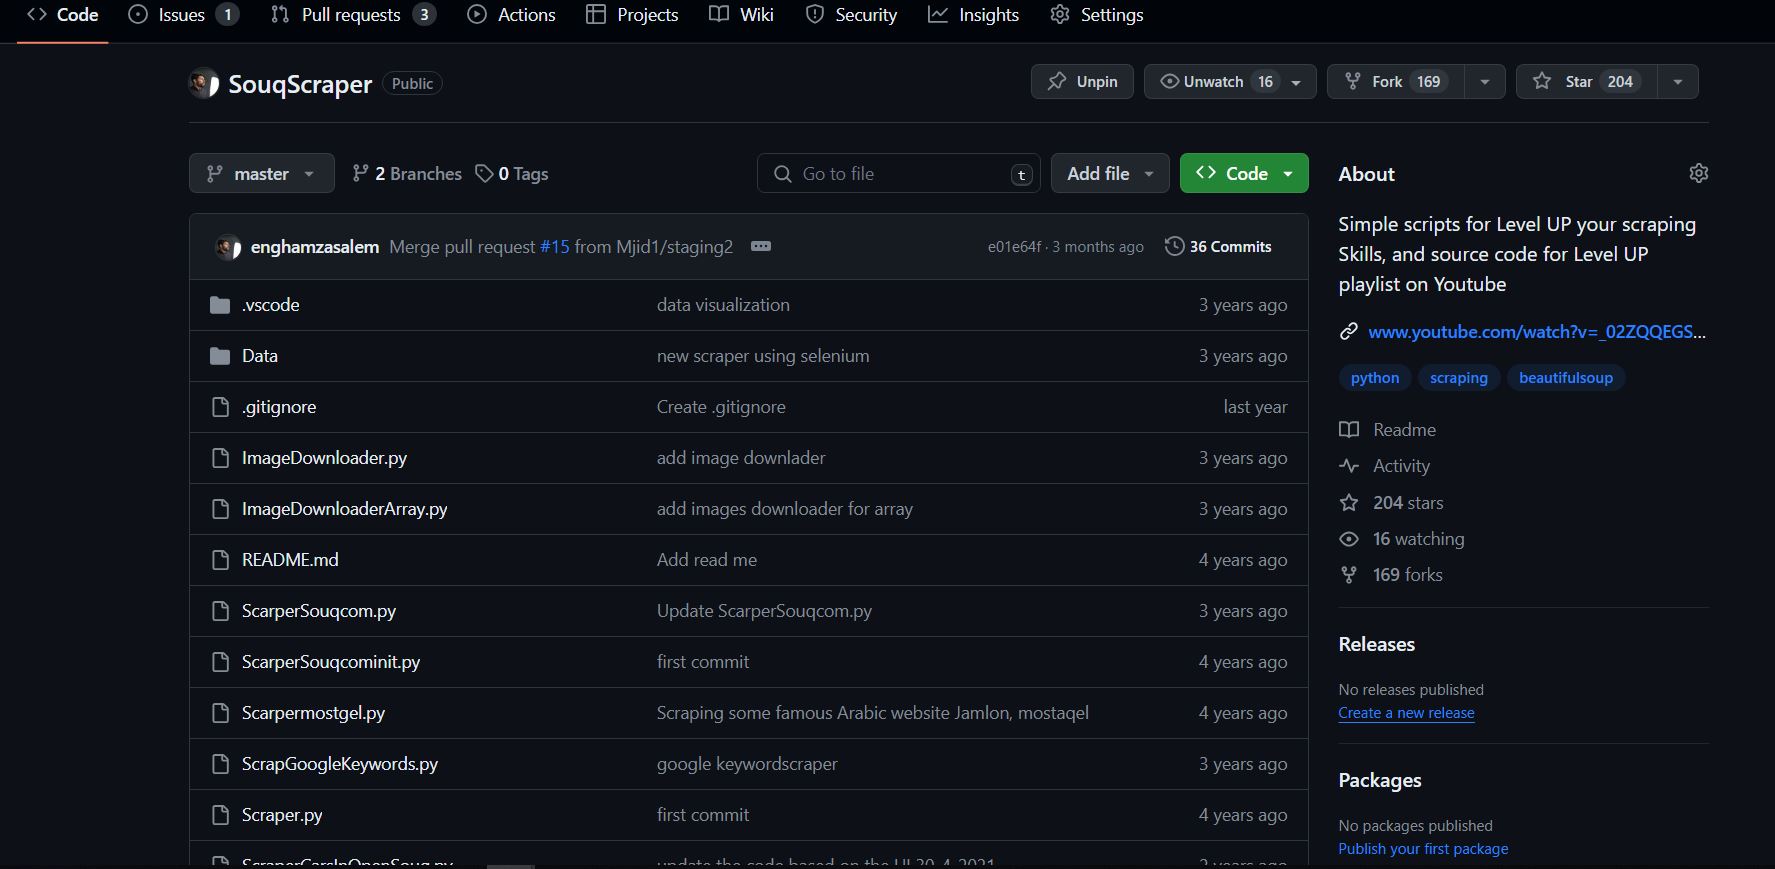Open the Wiki tab
1775x869 pixels.
[741, 15]
